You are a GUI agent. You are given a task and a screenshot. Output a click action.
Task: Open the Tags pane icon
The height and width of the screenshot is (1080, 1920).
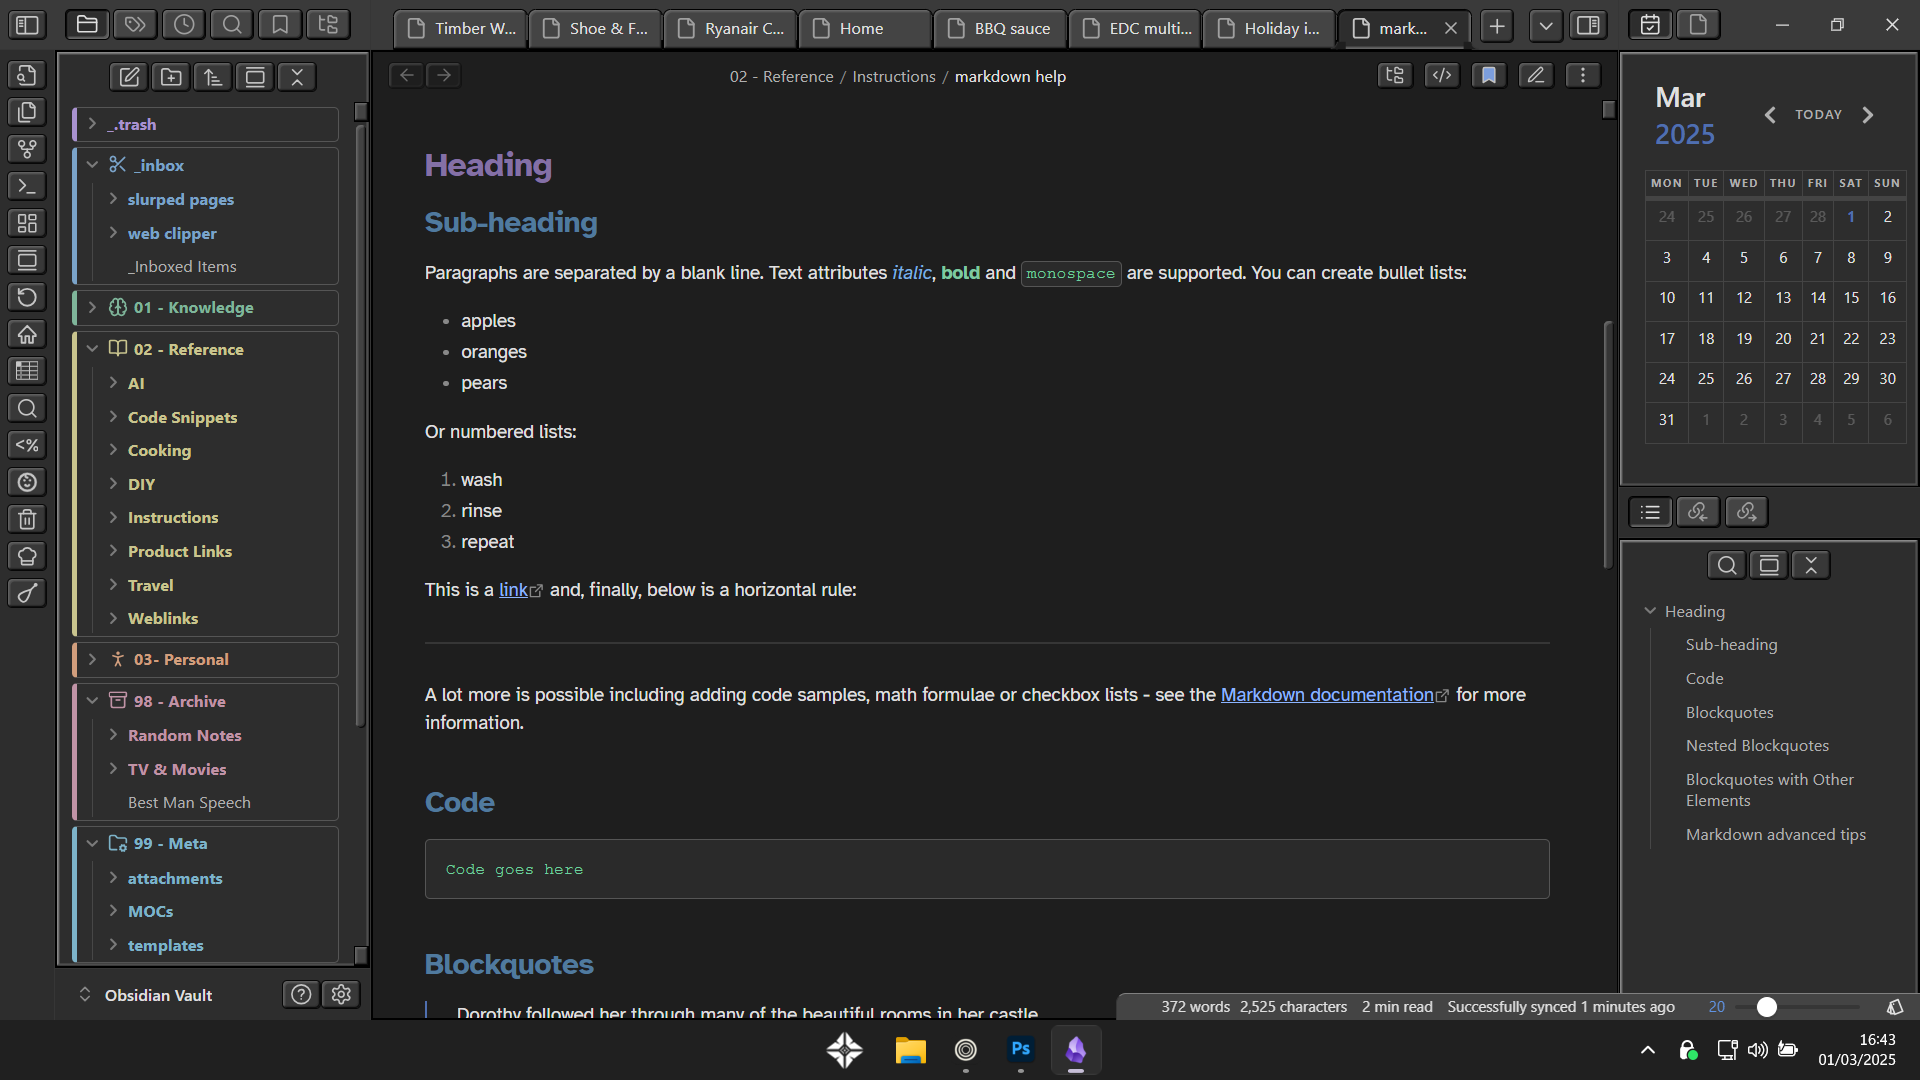coord(135,25)
